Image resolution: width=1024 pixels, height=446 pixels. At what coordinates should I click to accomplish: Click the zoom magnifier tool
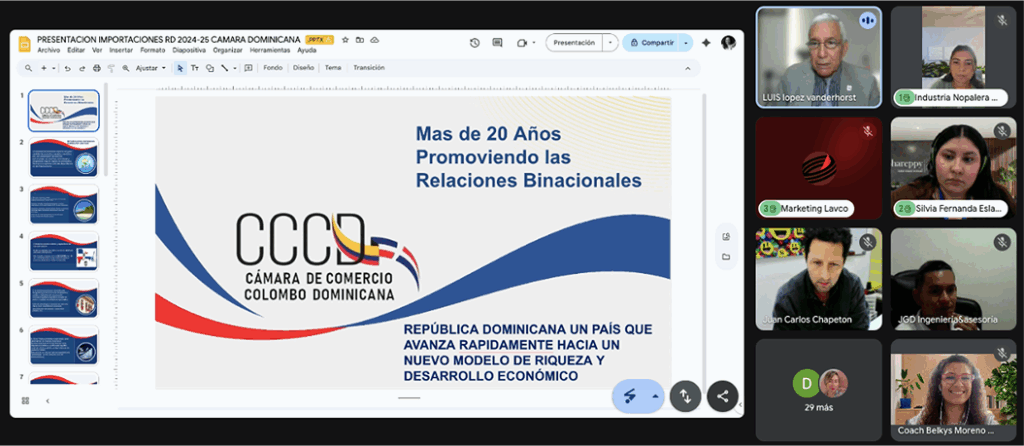pyautogui.click(x=126, y=68)
